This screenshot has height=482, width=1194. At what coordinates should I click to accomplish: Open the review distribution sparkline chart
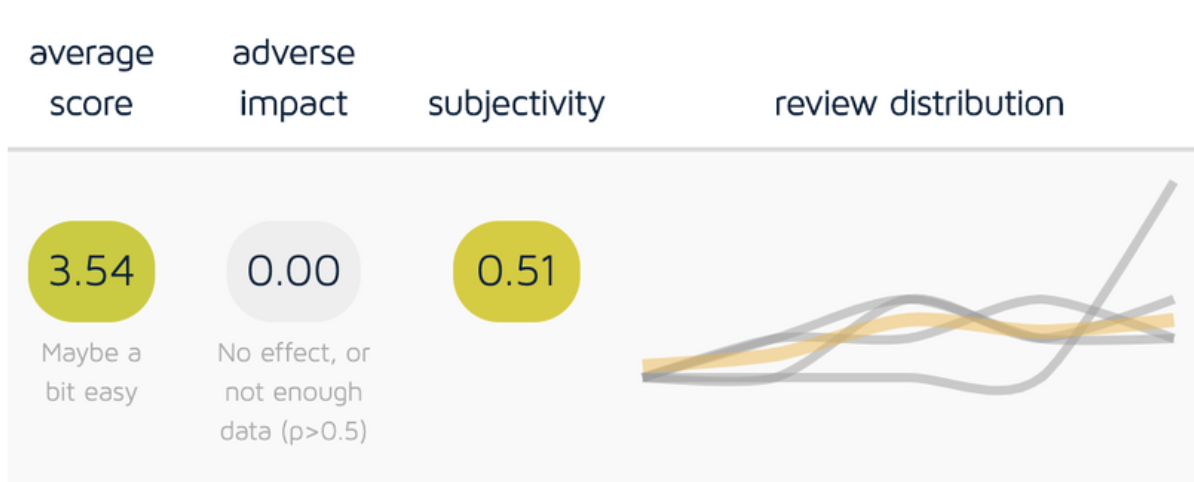coord(910,288)
